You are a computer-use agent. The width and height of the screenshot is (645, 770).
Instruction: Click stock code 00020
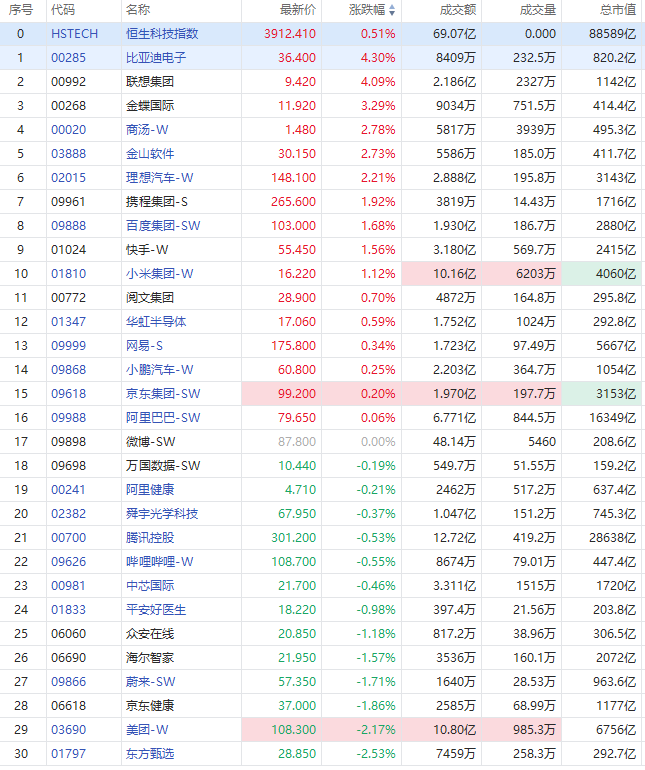pyautogui.click(x=68, y=130)
